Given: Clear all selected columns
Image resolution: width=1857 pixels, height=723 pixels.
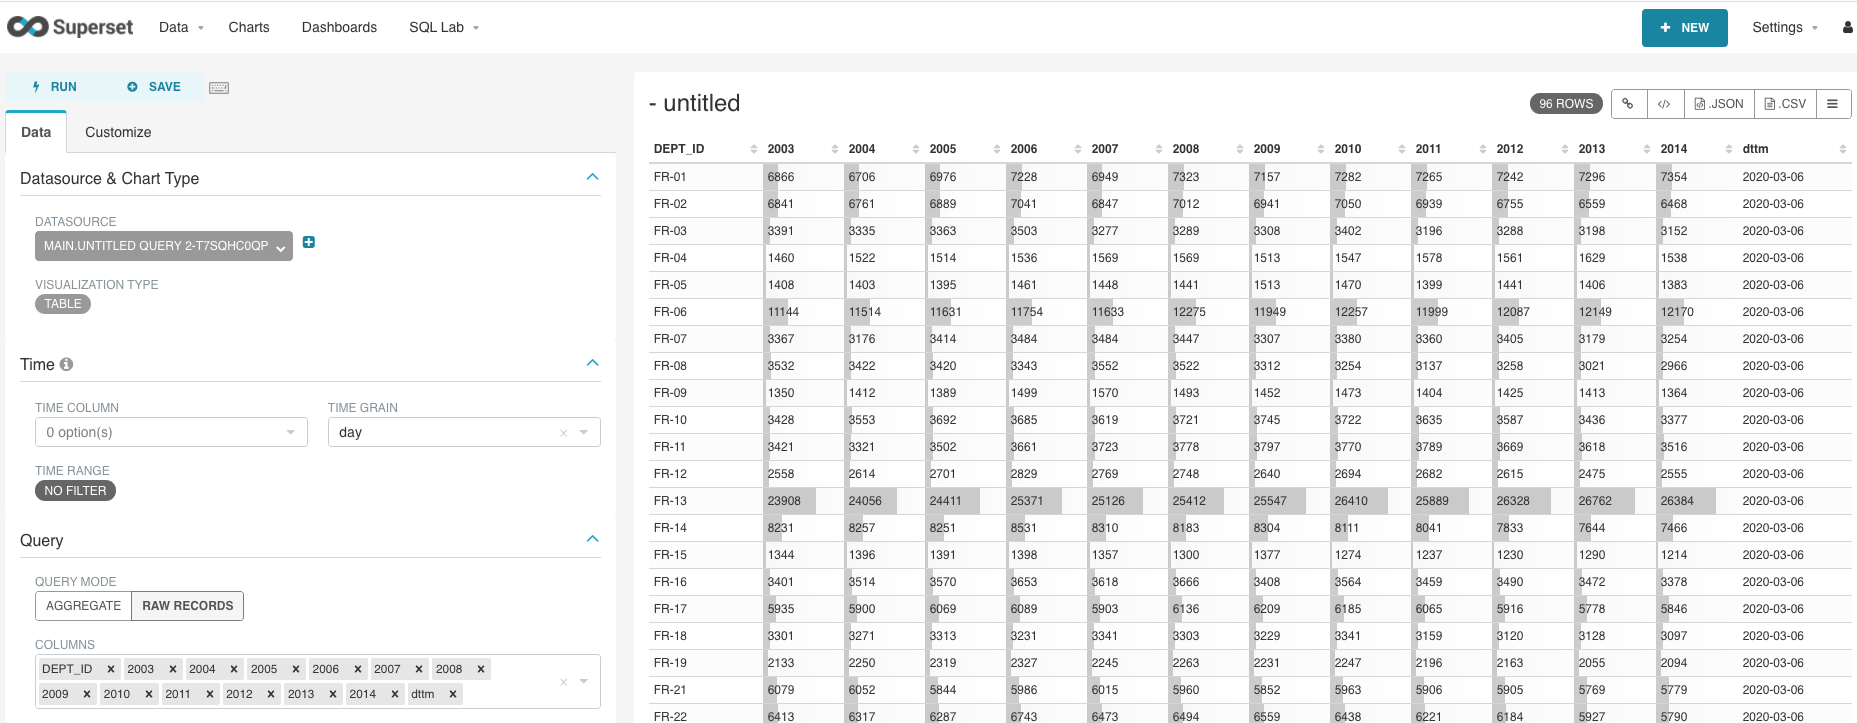Looking at the screenshot, I should click(563, 682).
